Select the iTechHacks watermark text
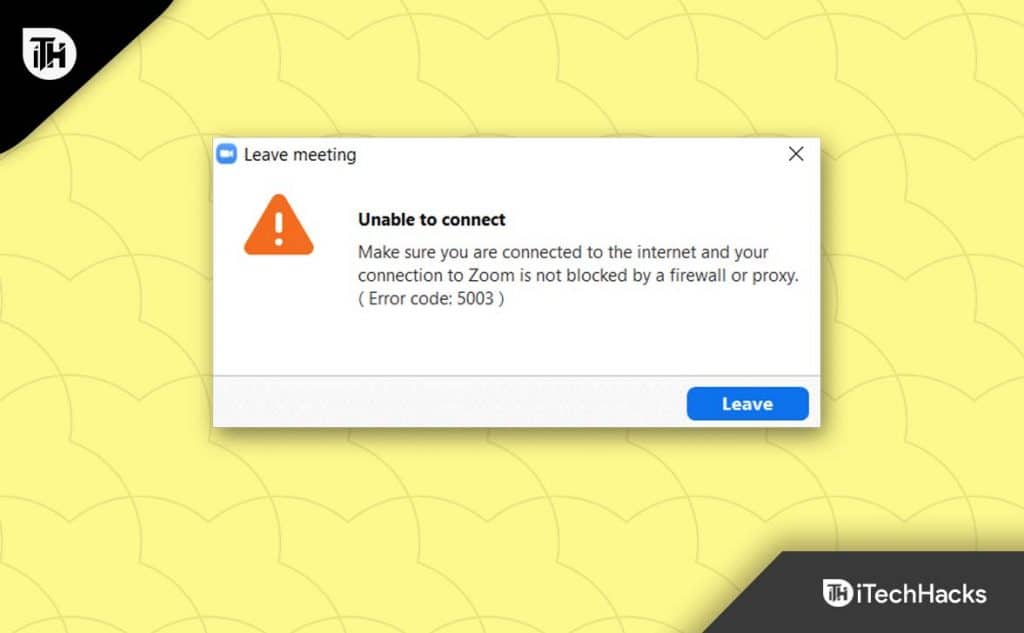Screen dimensions: 1024x633 [921, 594]
